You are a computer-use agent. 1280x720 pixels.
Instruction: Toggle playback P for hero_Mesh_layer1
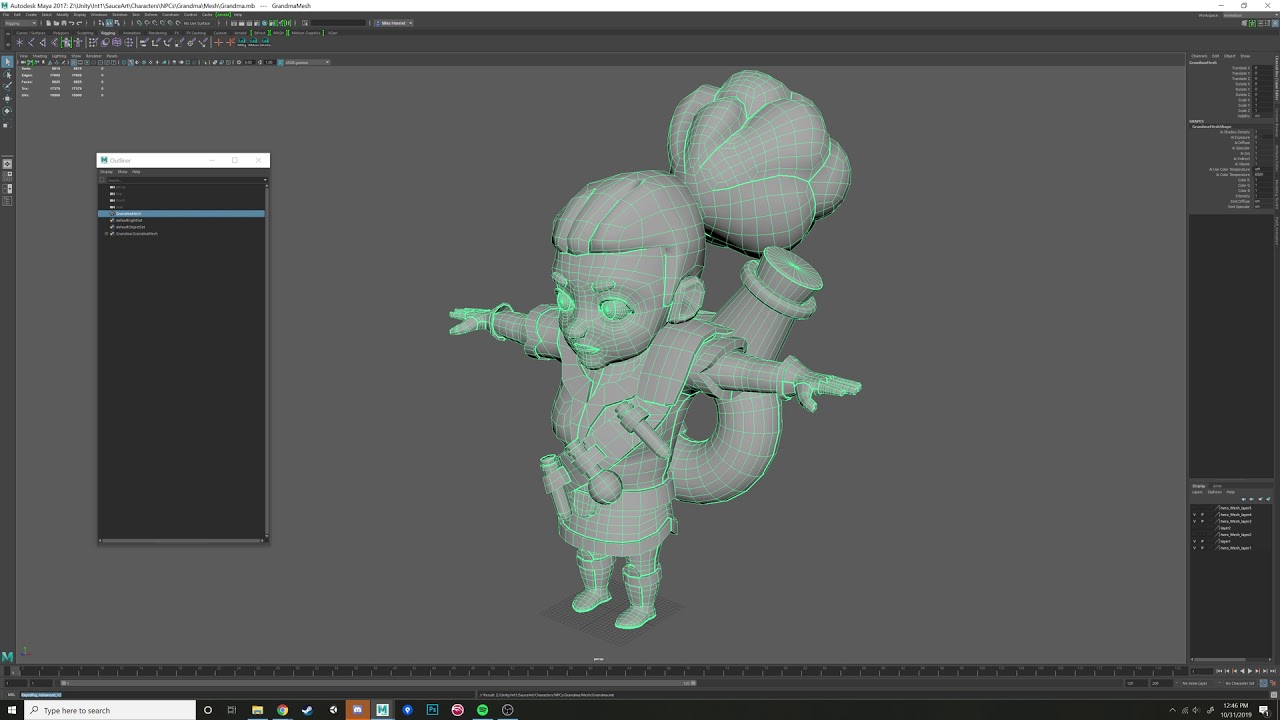point(1202,548)
